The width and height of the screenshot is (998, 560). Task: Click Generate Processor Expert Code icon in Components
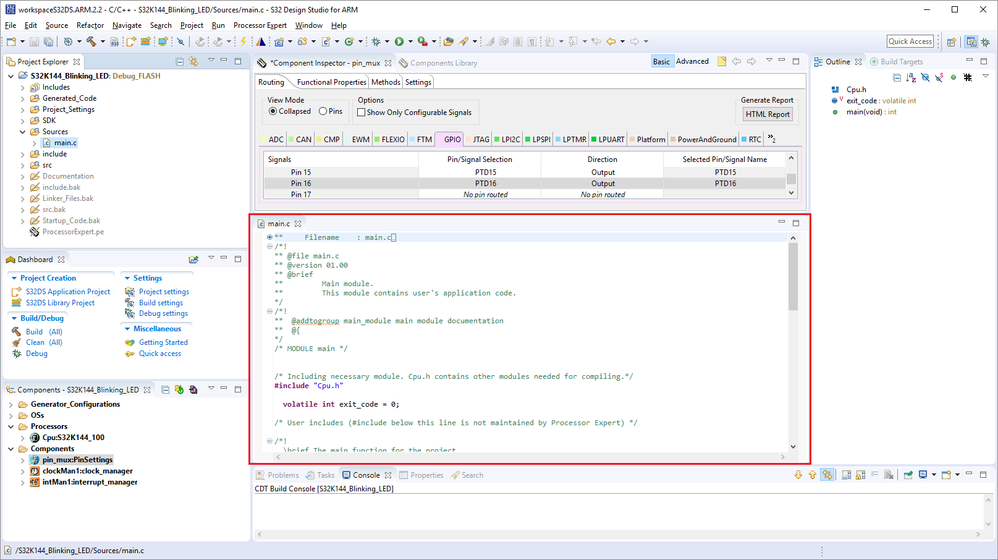pos(179,389)
